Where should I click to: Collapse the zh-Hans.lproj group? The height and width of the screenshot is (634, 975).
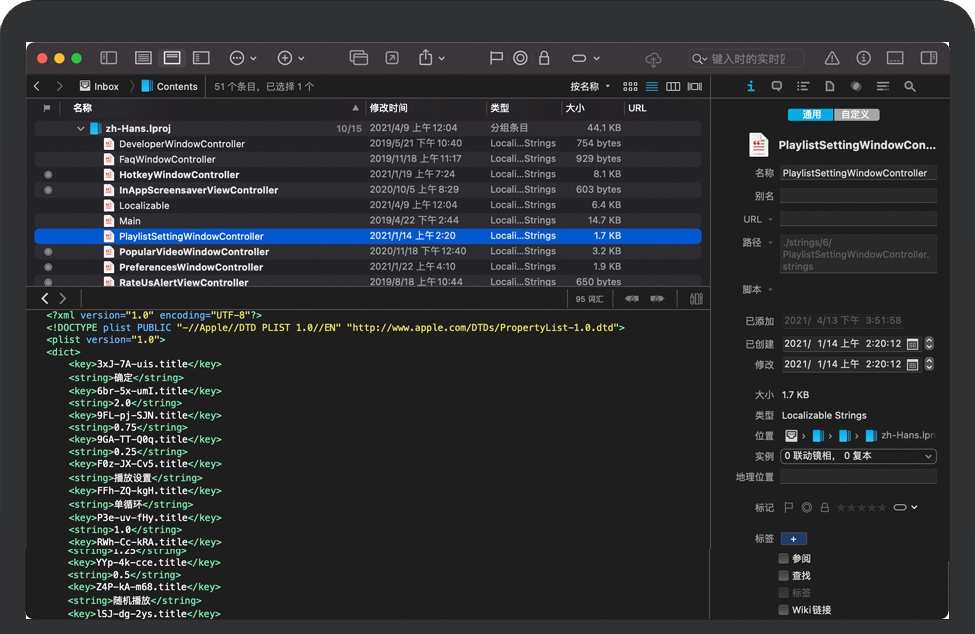[81, 129]
